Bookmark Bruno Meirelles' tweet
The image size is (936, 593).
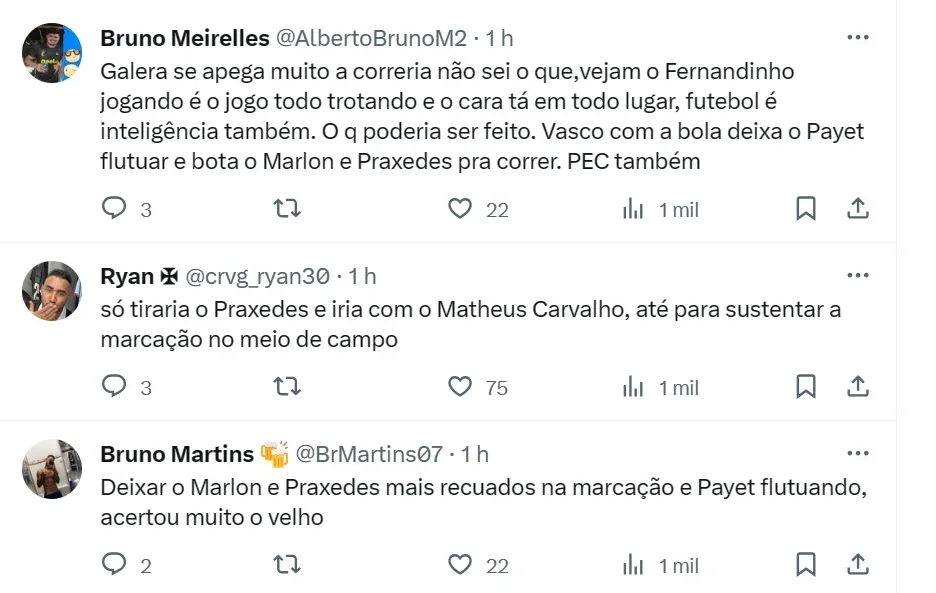(x=806, y=208)
